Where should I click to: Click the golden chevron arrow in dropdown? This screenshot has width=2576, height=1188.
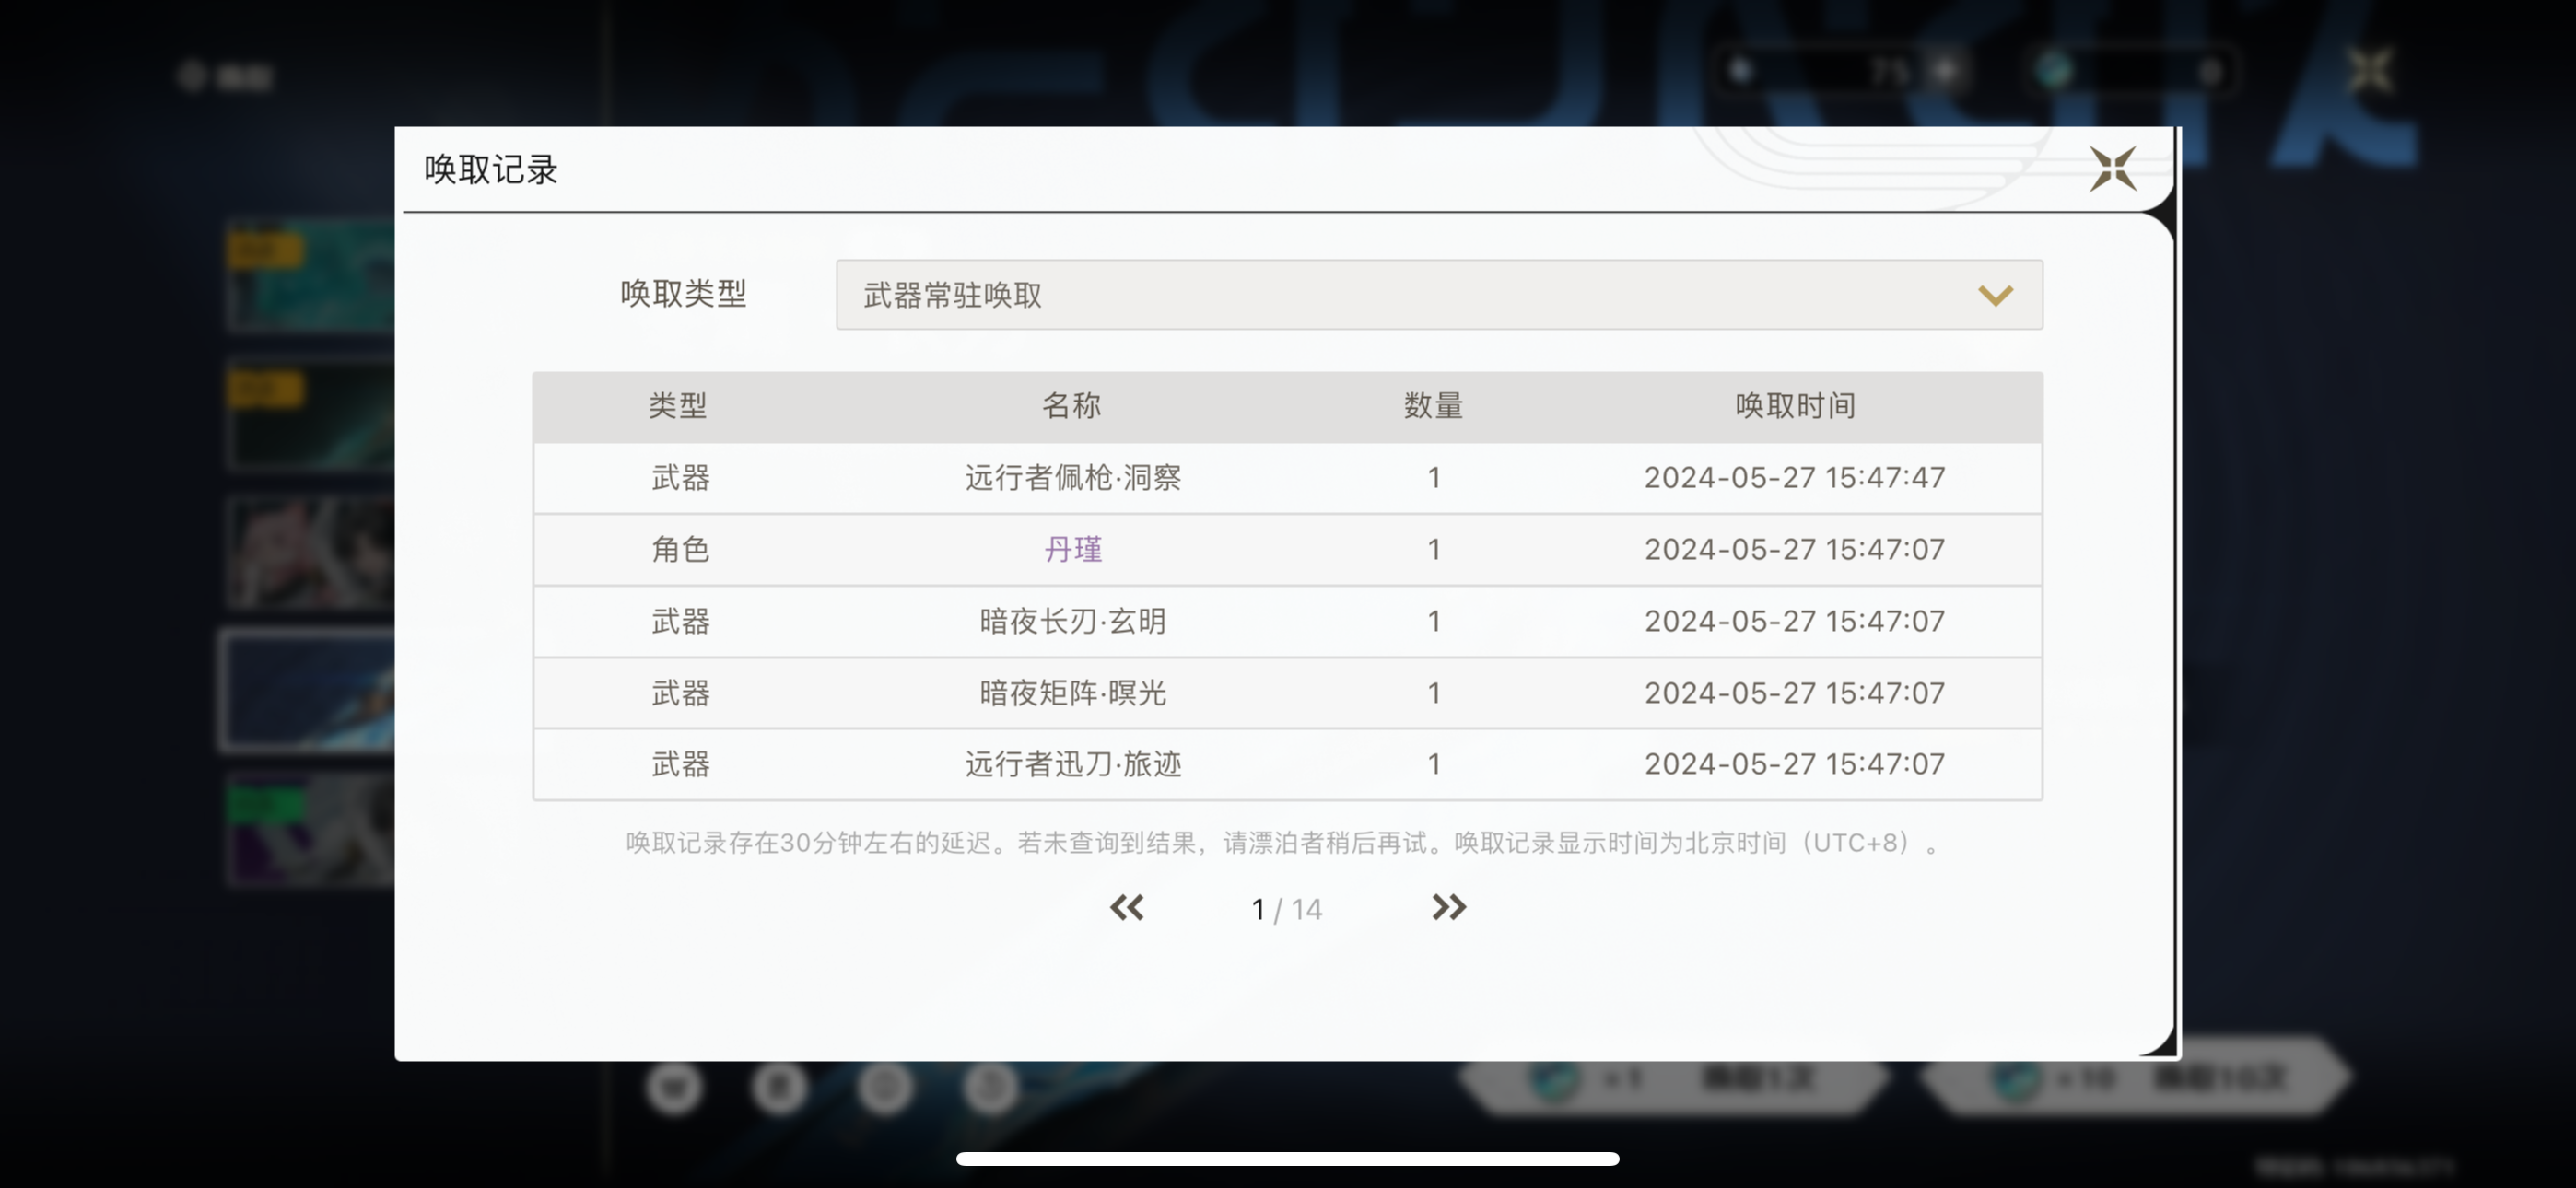click(1995, 295)
